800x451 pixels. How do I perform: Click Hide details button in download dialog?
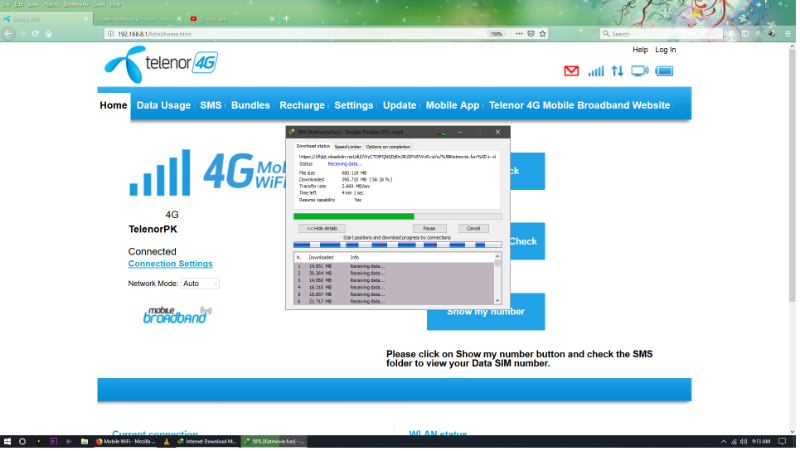(x=323, y=230)
